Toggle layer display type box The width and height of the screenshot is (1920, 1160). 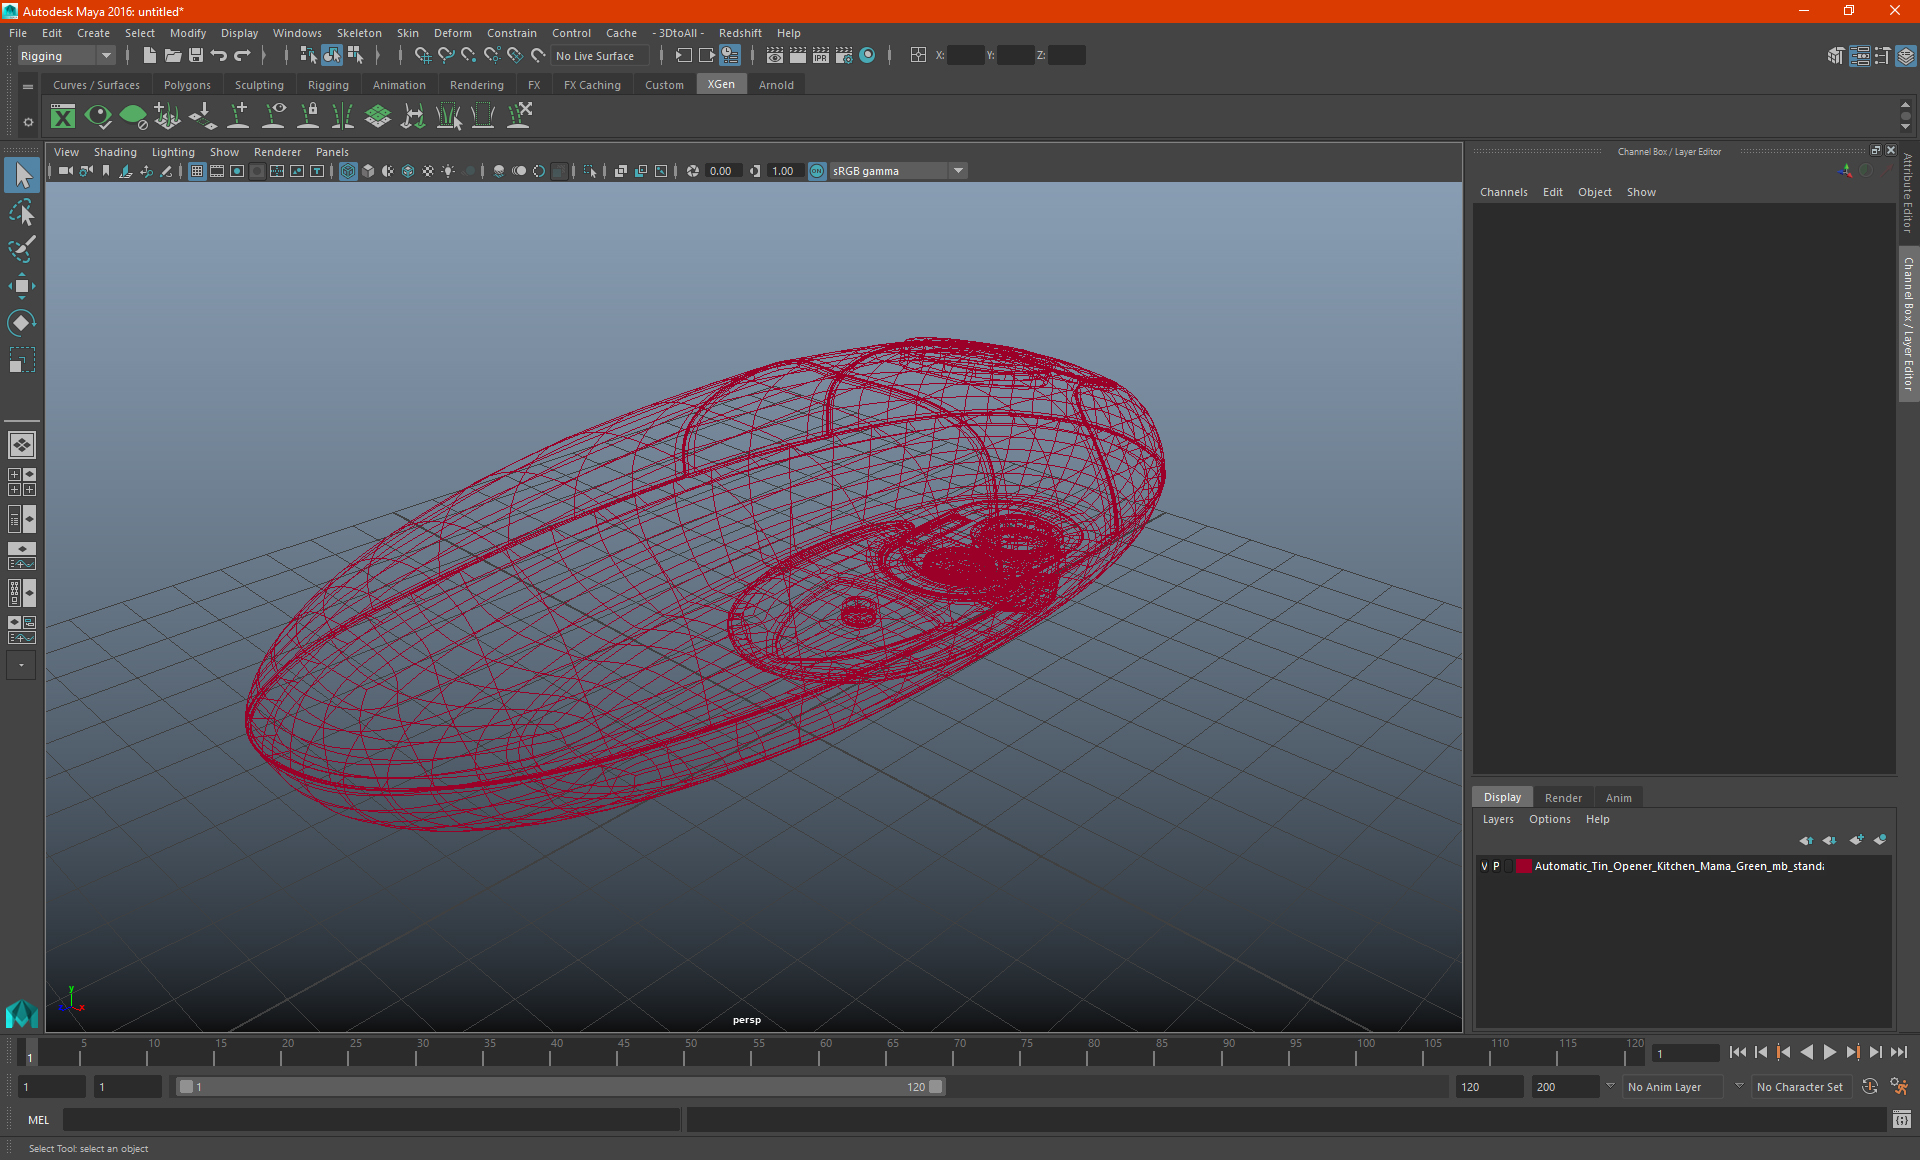click(x=1508, y=866)
